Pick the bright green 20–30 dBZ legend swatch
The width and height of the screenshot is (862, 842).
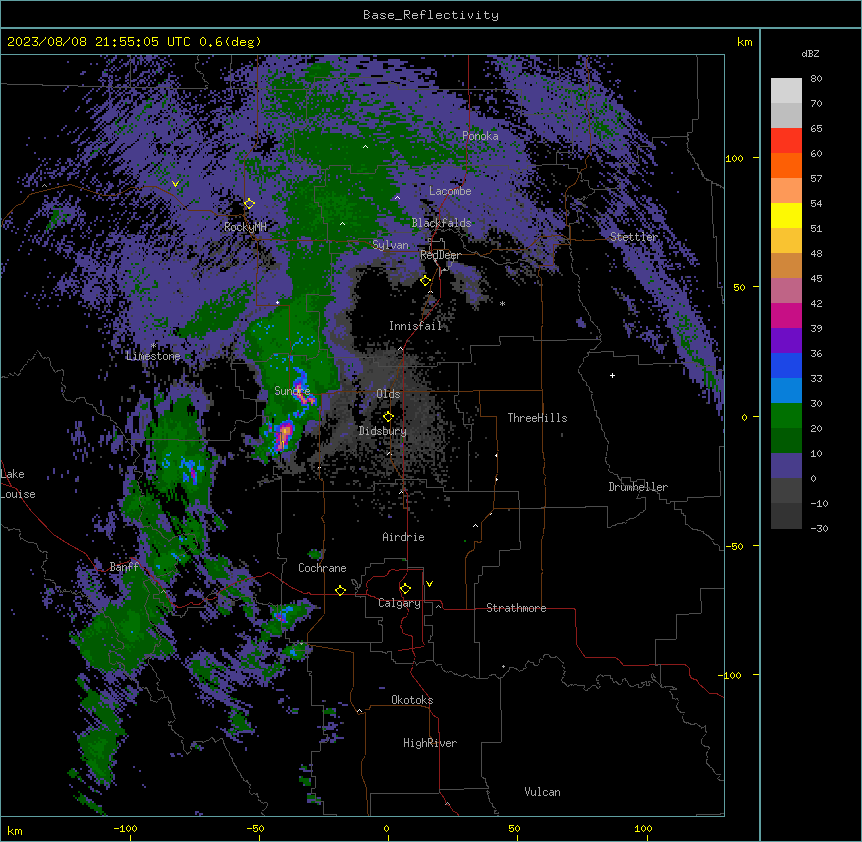[786, 416]
